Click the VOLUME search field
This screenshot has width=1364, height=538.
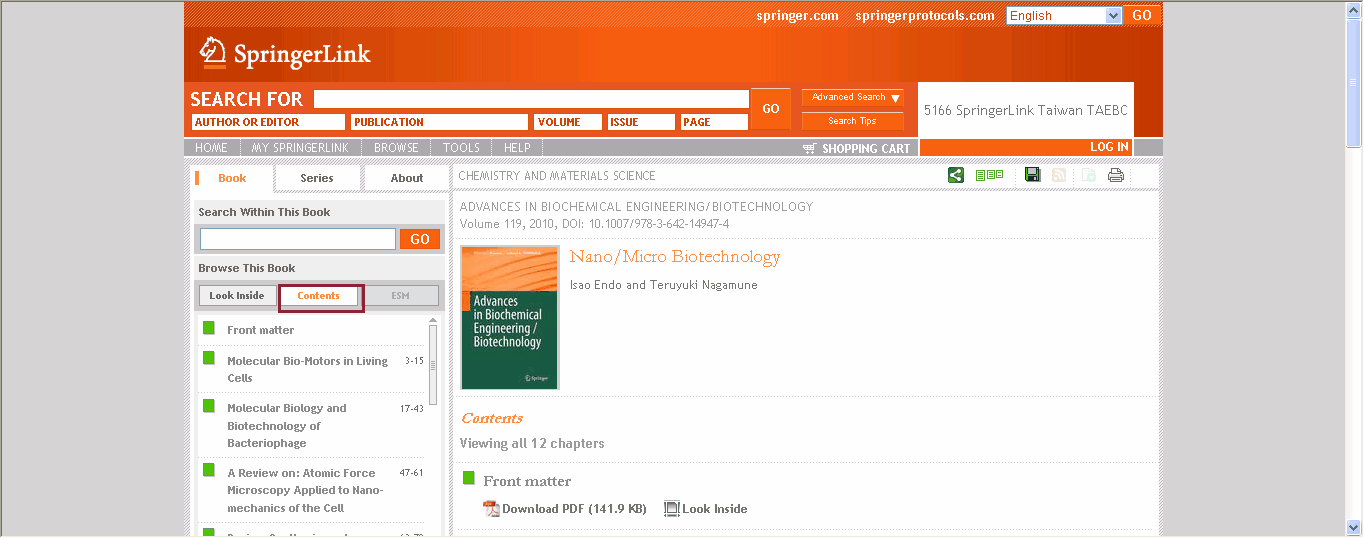[x=568, y=122]
